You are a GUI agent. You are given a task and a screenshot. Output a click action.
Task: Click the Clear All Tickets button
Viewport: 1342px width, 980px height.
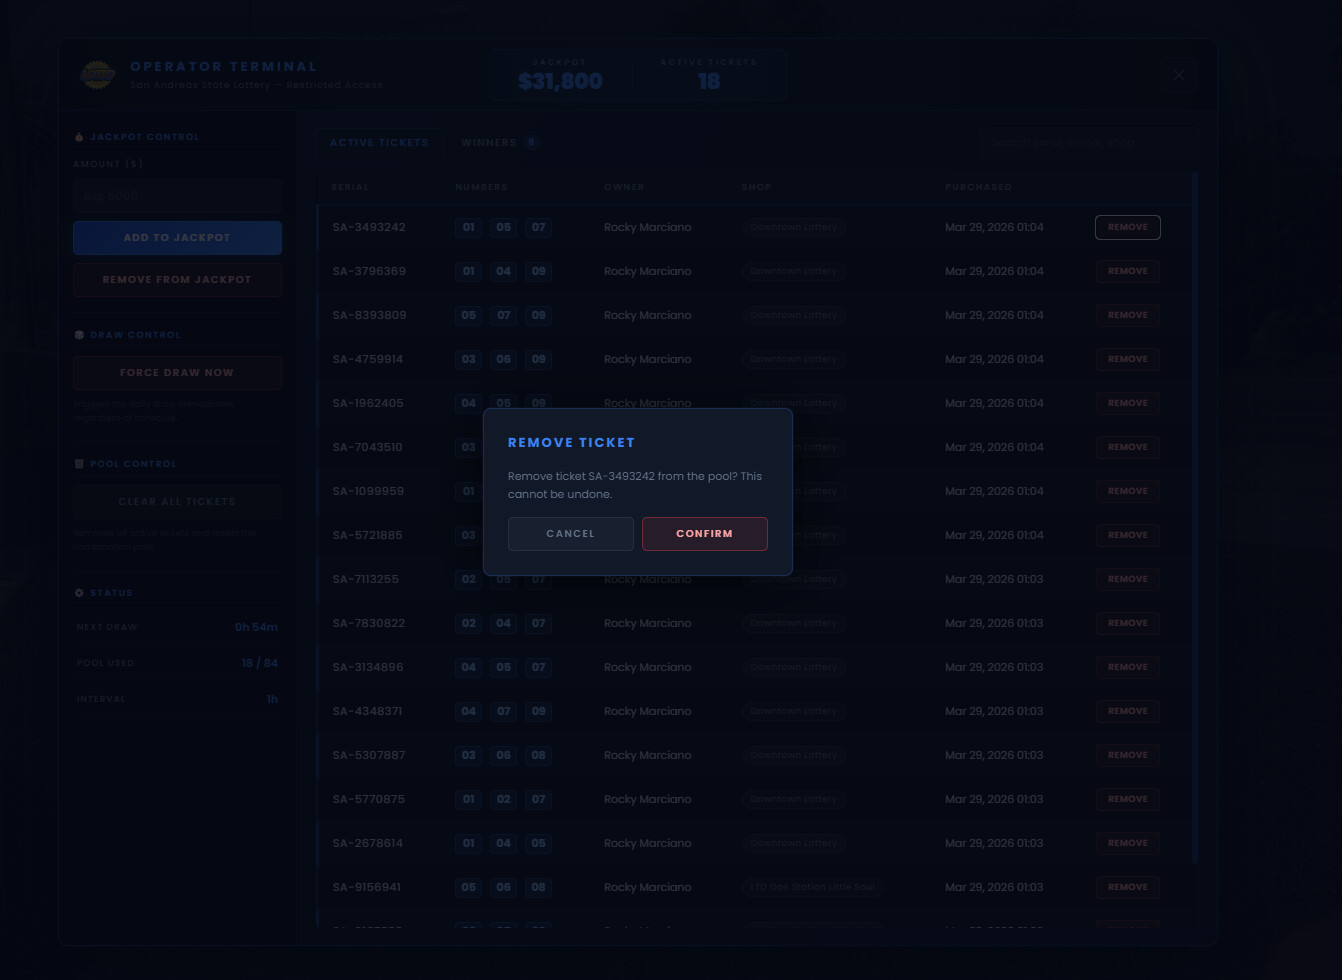click(x=177, y=502)
